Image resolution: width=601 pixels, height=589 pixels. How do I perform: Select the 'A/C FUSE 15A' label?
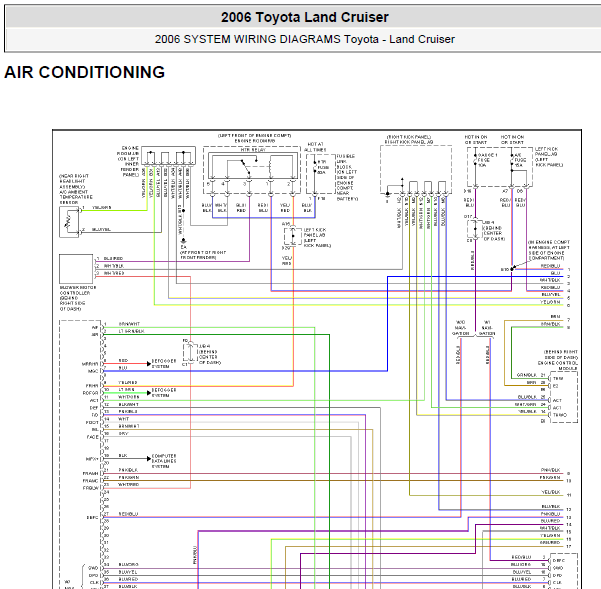520,160
